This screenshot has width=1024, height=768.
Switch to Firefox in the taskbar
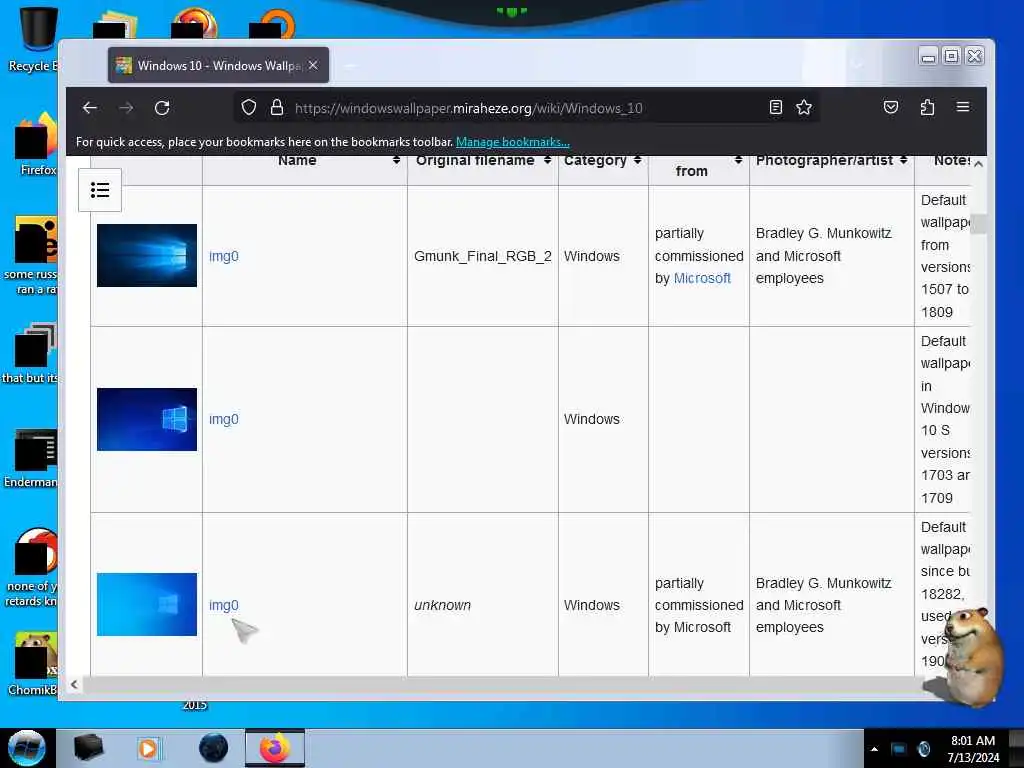[275, 748]
